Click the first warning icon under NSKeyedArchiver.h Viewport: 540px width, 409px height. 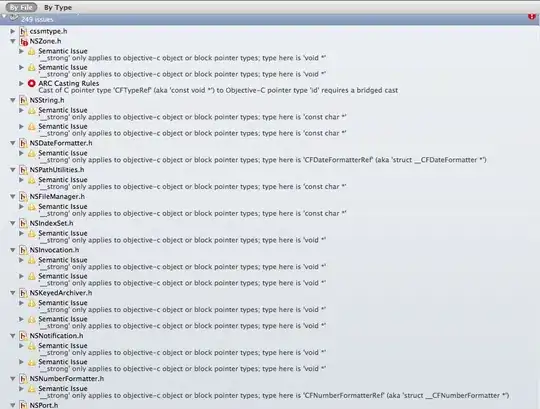(32, 303)
